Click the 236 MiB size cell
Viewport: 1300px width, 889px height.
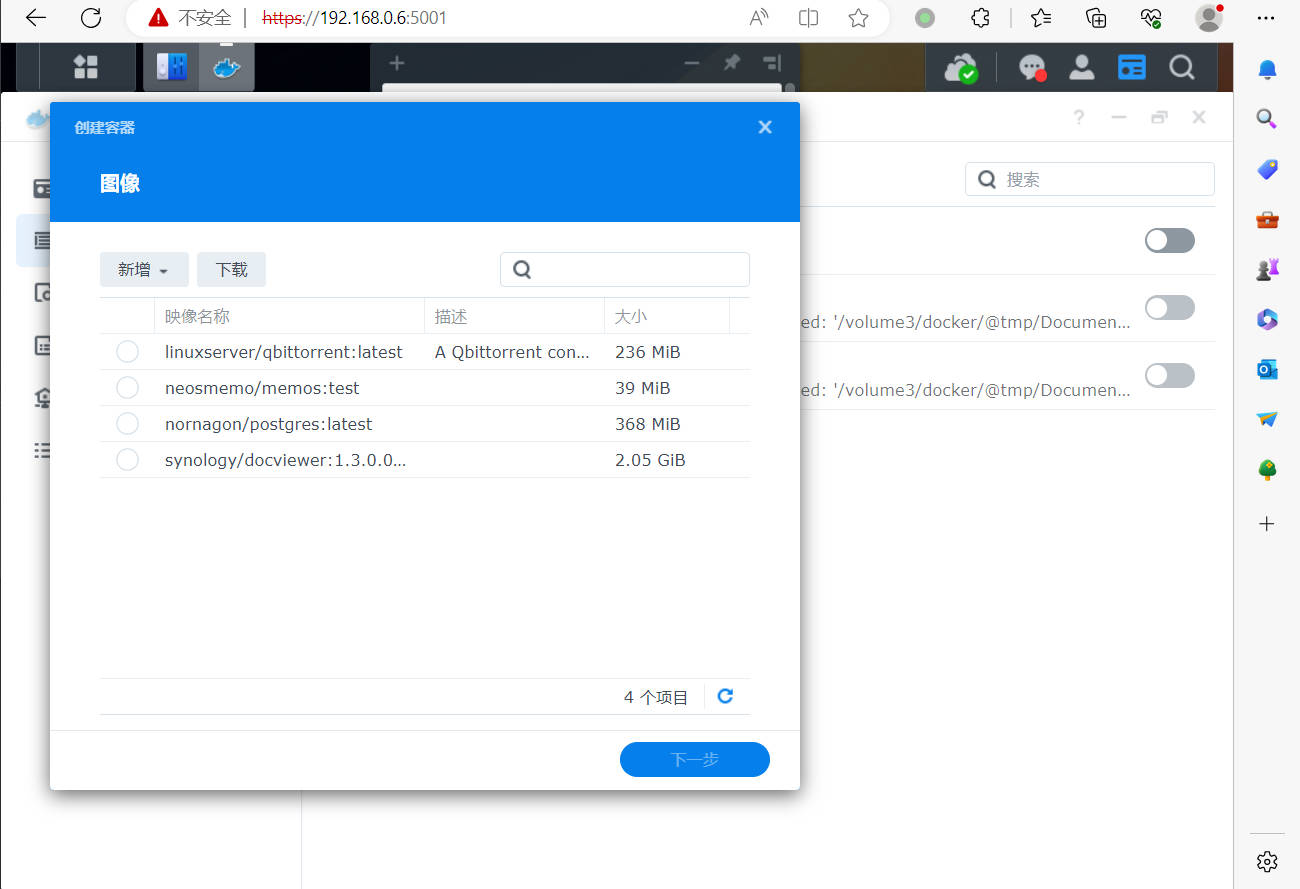pyautogui.click(x=647, y=352)
